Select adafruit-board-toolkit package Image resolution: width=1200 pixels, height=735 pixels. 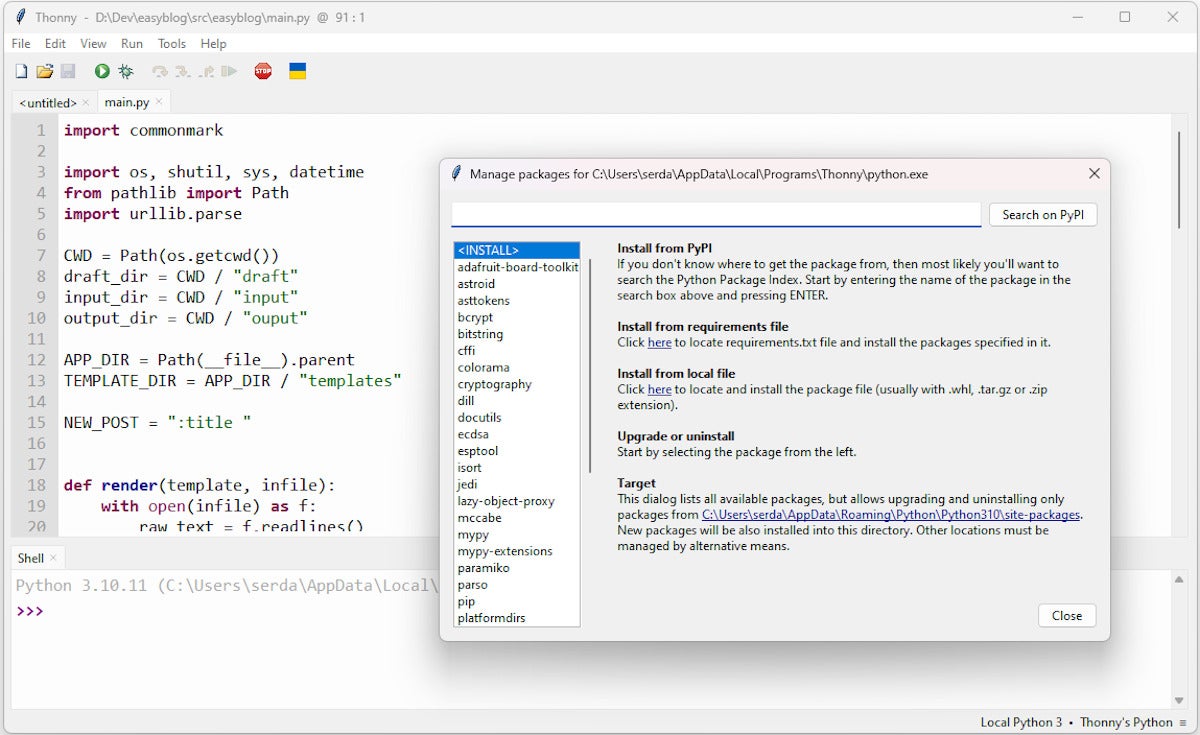(x=516, y=267)
